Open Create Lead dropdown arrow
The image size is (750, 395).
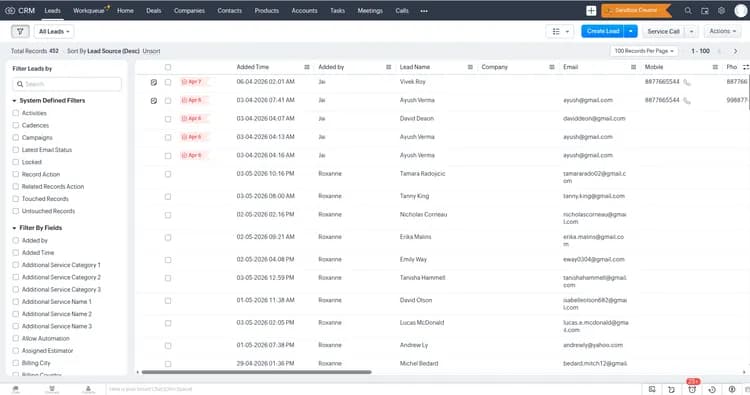(x=631, y=32)
